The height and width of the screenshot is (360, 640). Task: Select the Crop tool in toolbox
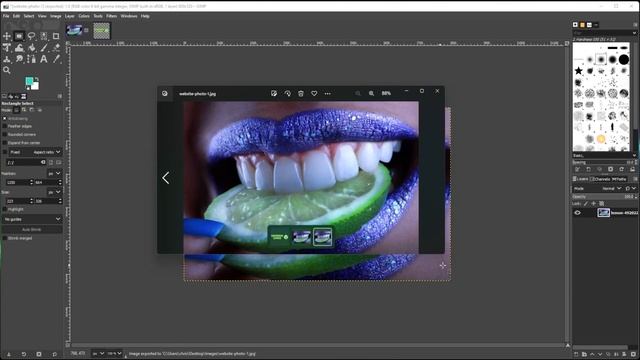tap(56, 36)
